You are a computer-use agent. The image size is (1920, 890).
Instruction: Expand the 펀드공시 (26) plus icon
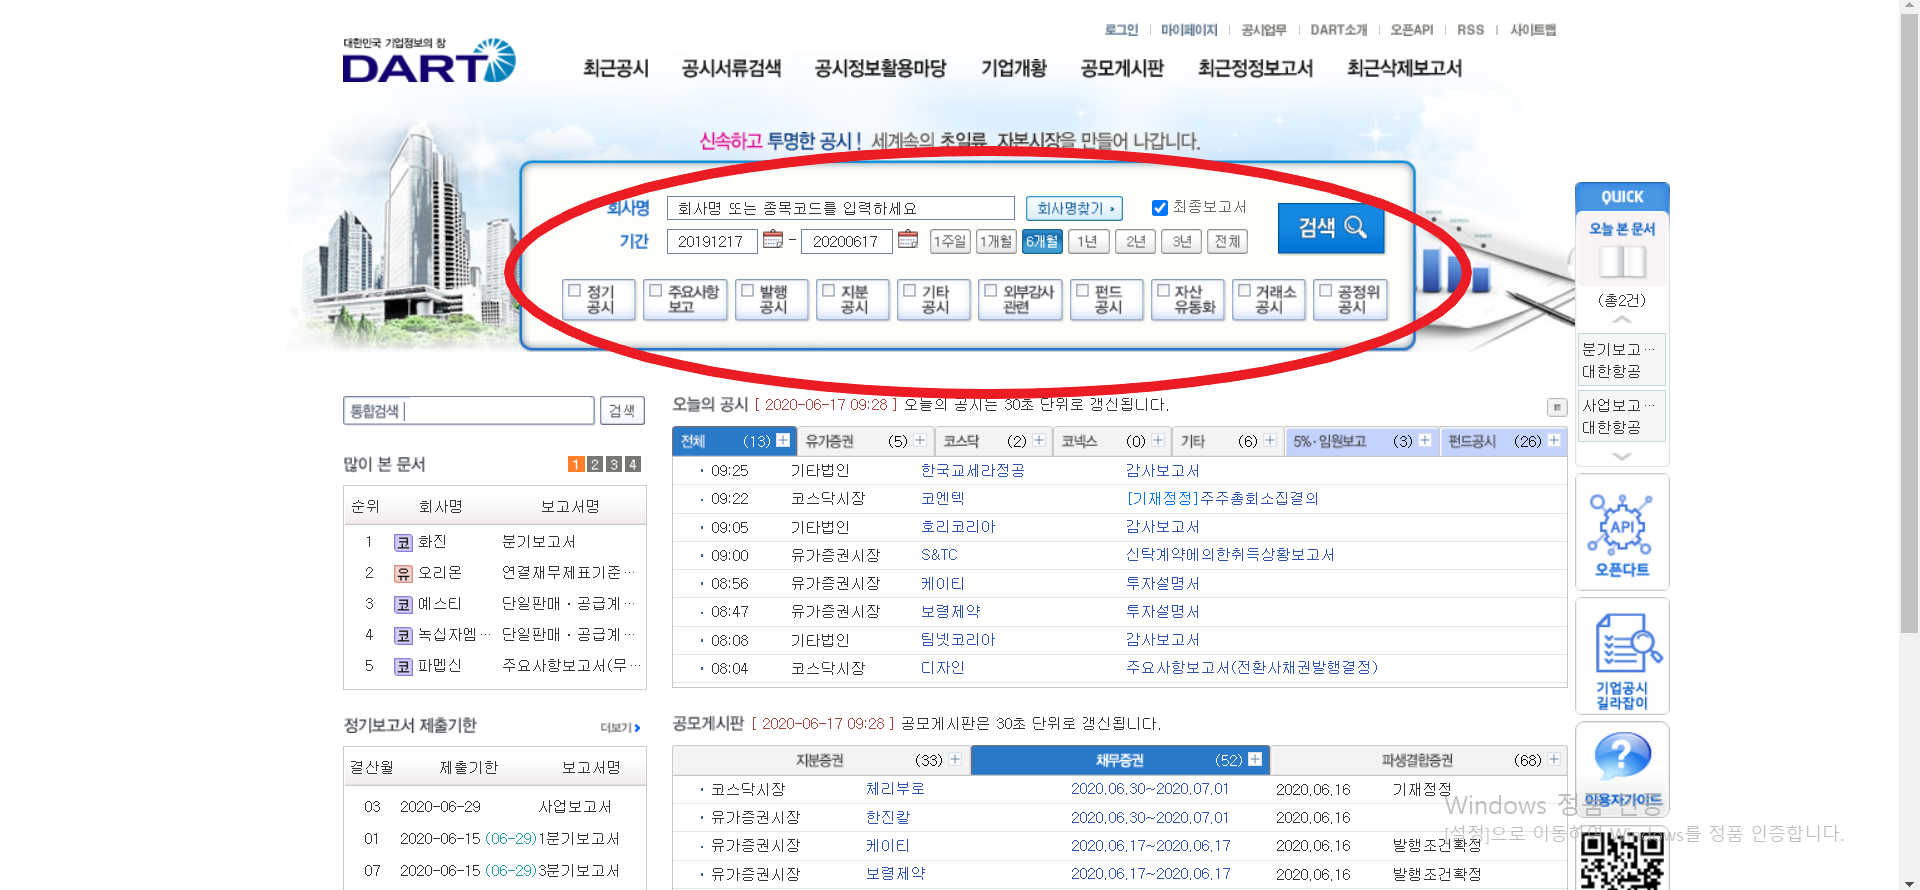1554,440
